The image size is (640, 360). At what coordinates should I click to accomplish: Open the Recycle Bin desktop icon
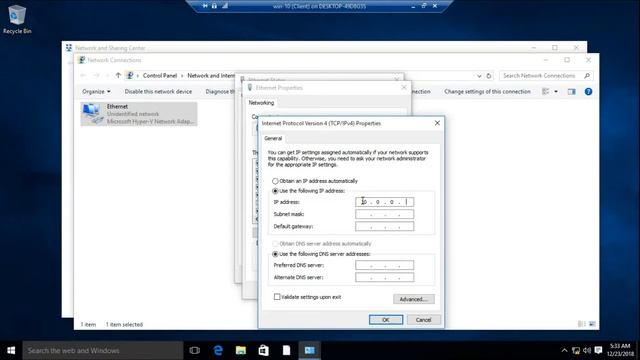(16, 19)
